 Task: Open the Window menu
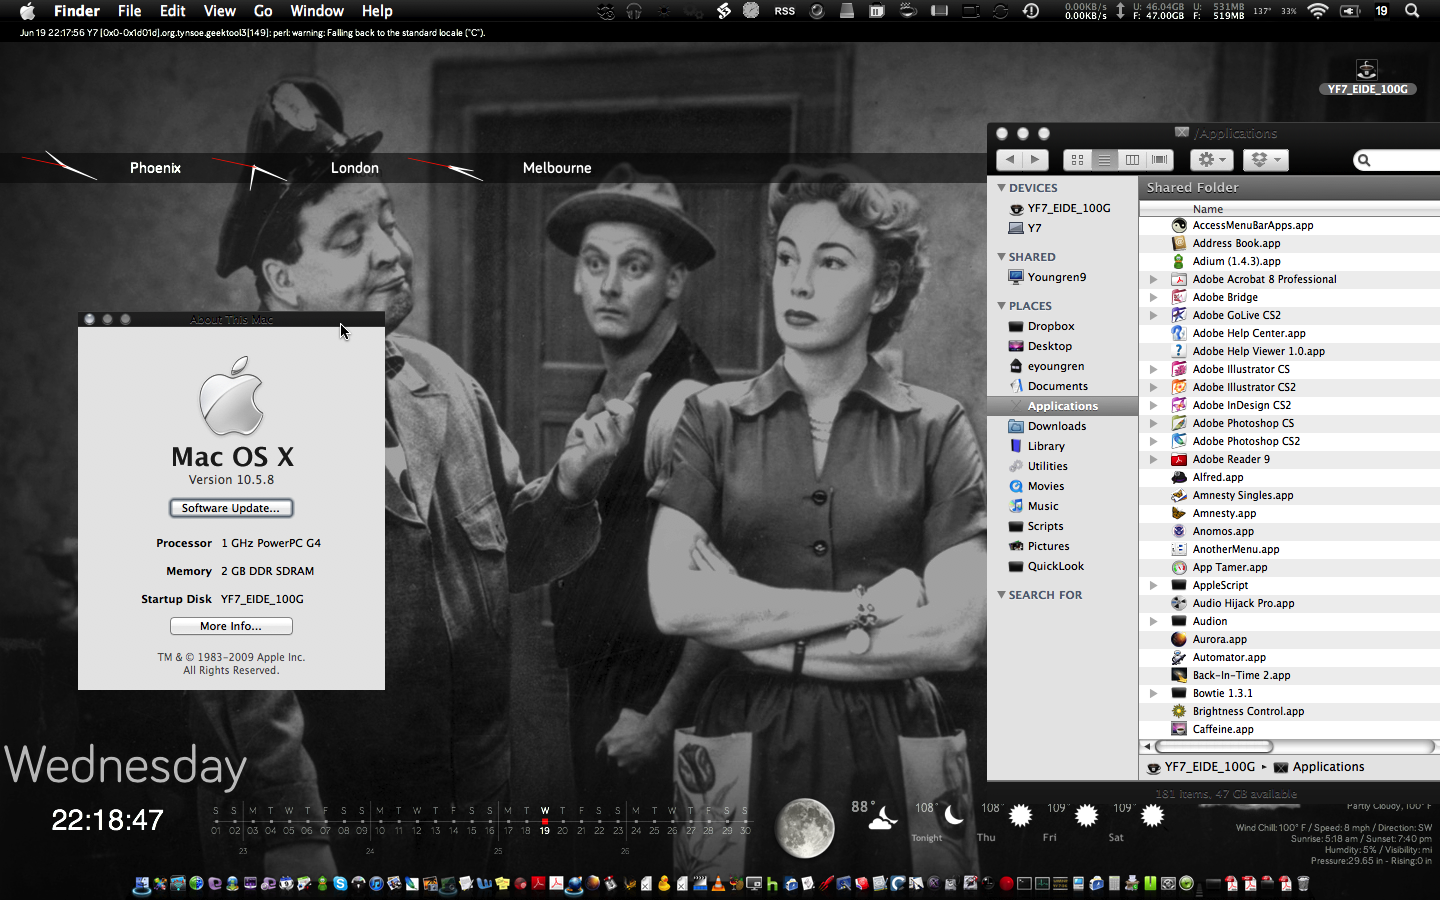[x=317, y=11]
